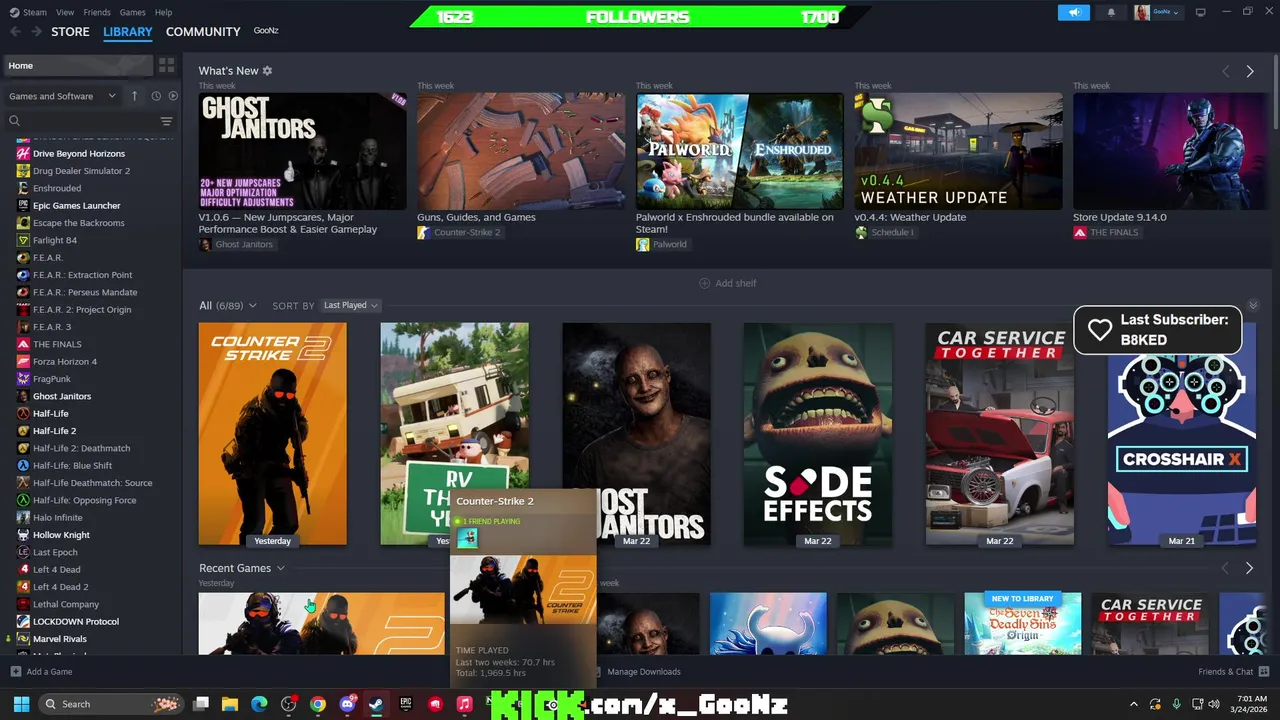Open Friends & Chat icon
The height and width of the screenshot is (720, 1280).
pyautogui.click(x=1264, y=672)
